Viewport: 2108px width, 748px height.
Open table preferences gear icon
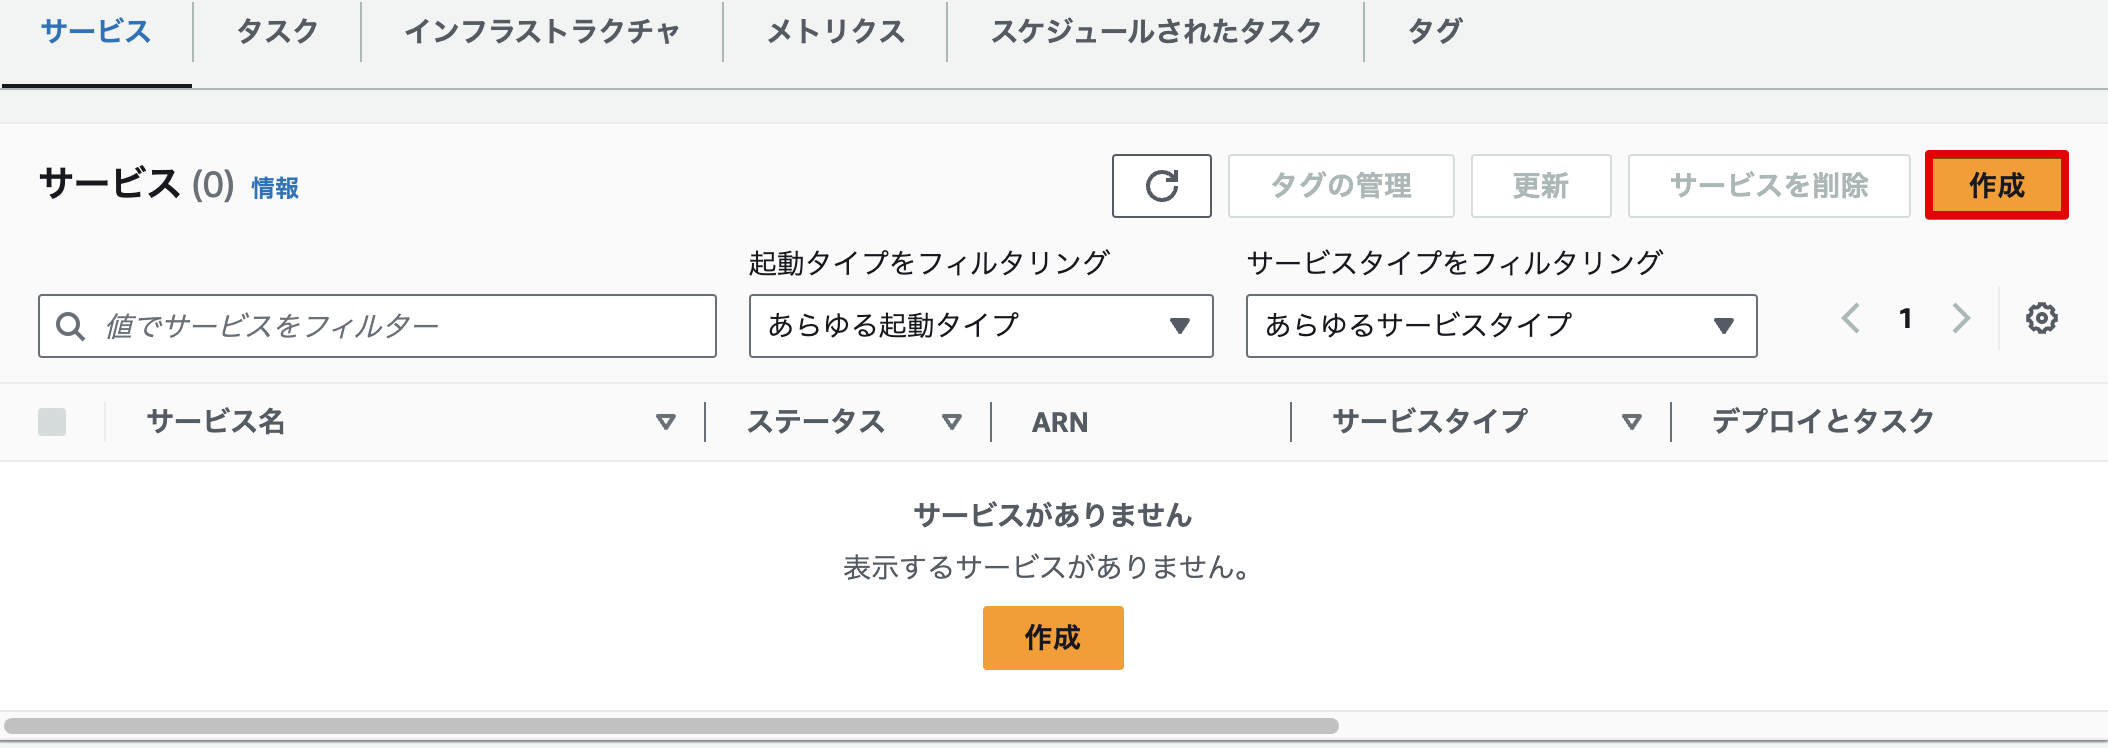(2041, 319)
